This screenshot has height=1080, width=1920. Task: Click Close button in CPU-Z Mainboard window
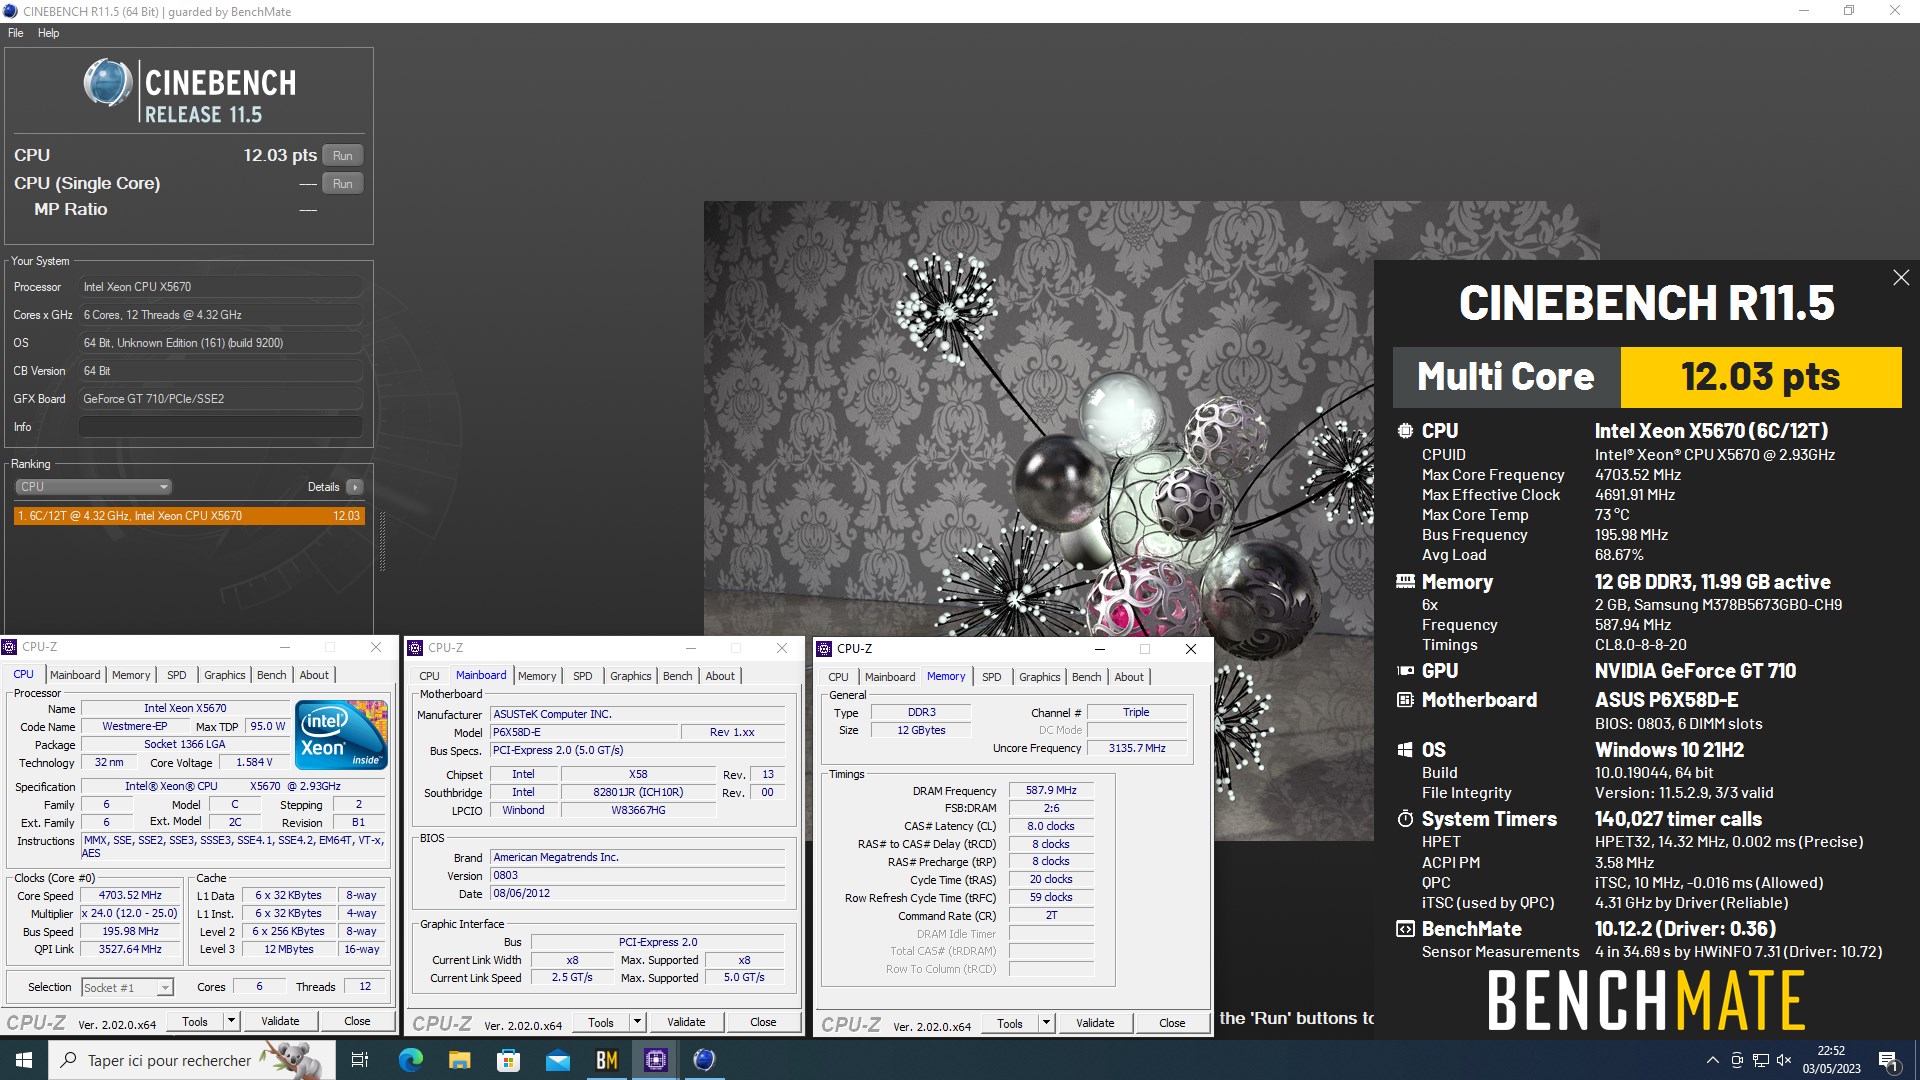(763, 1022)
